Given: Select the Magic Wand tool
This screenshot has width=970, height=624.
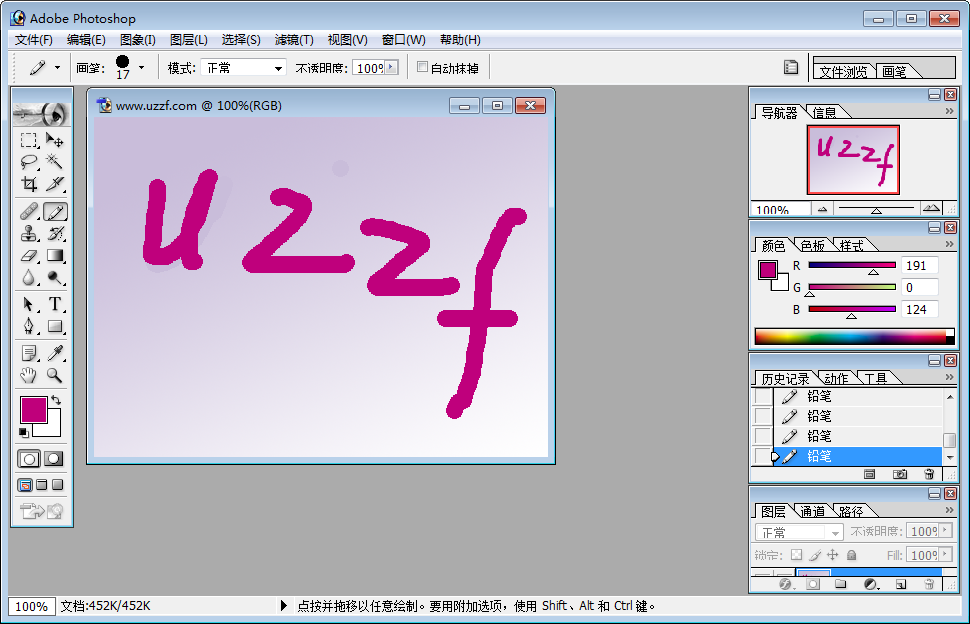Looking at the screenshot, I should (55, 162).
